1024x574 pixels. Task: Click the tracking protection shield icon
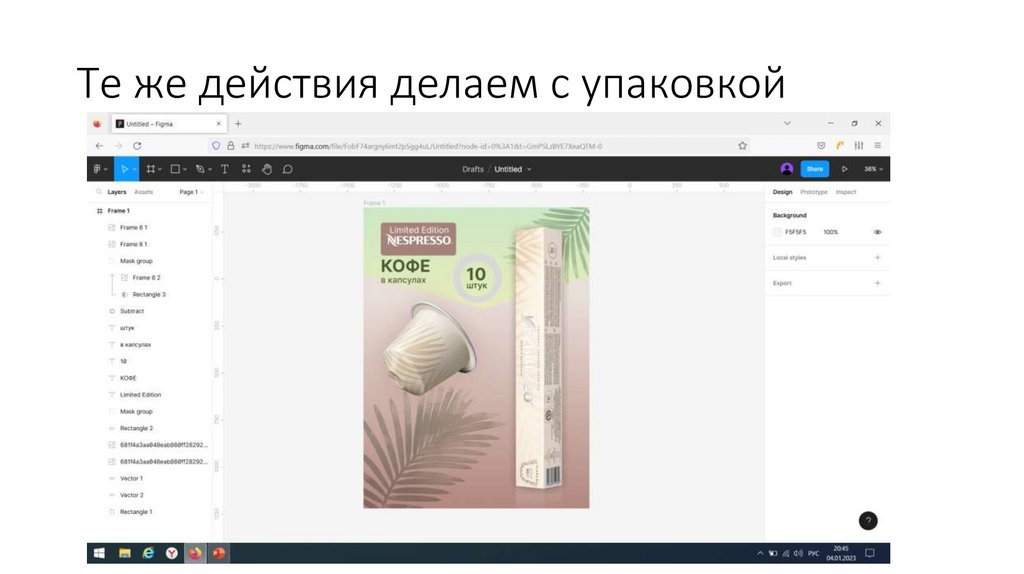[216, 146]
